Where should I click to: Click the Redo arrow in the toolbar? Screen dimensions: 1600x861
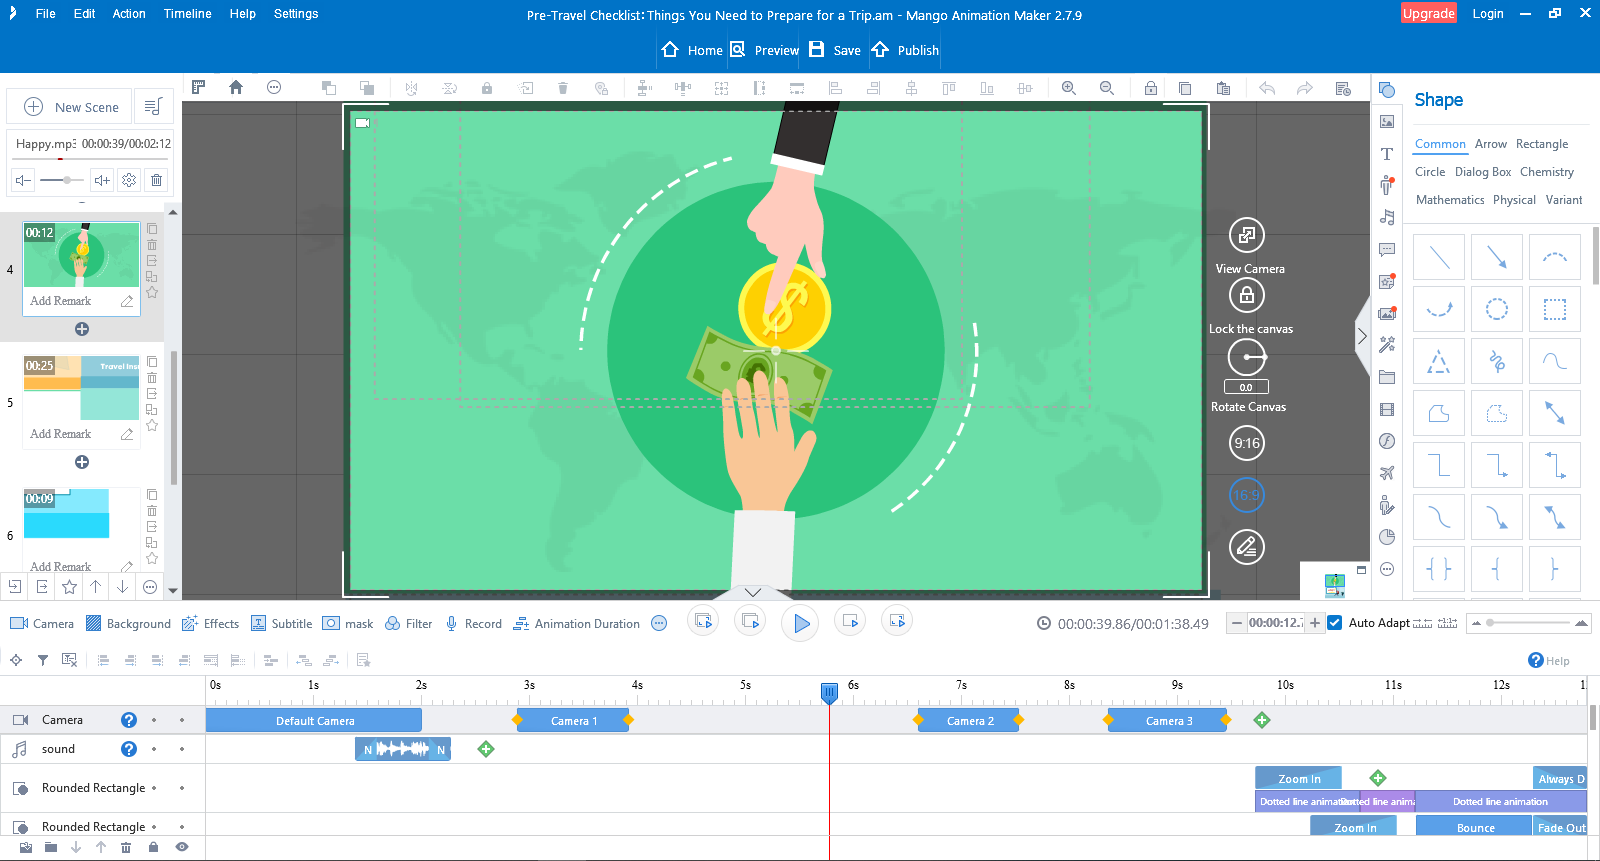(x=1304, y=88)
